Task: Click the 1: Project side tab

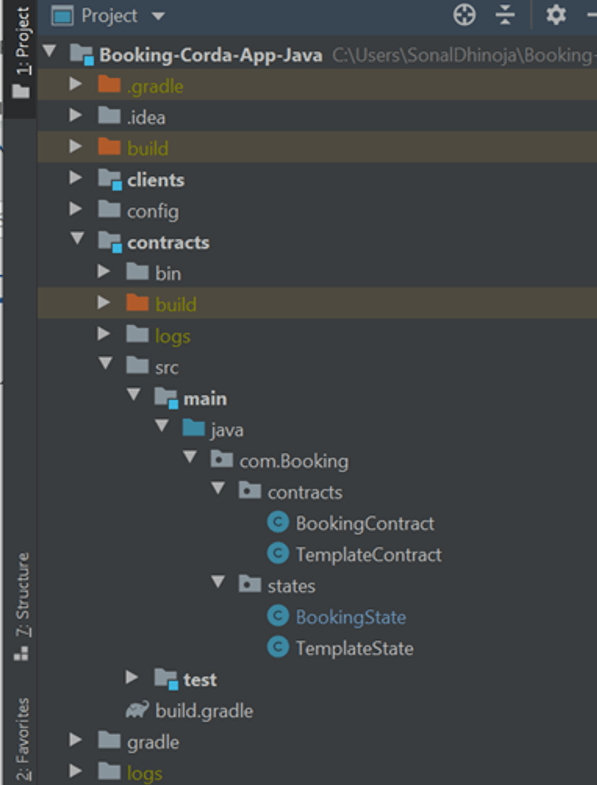Action: (22, 52)
